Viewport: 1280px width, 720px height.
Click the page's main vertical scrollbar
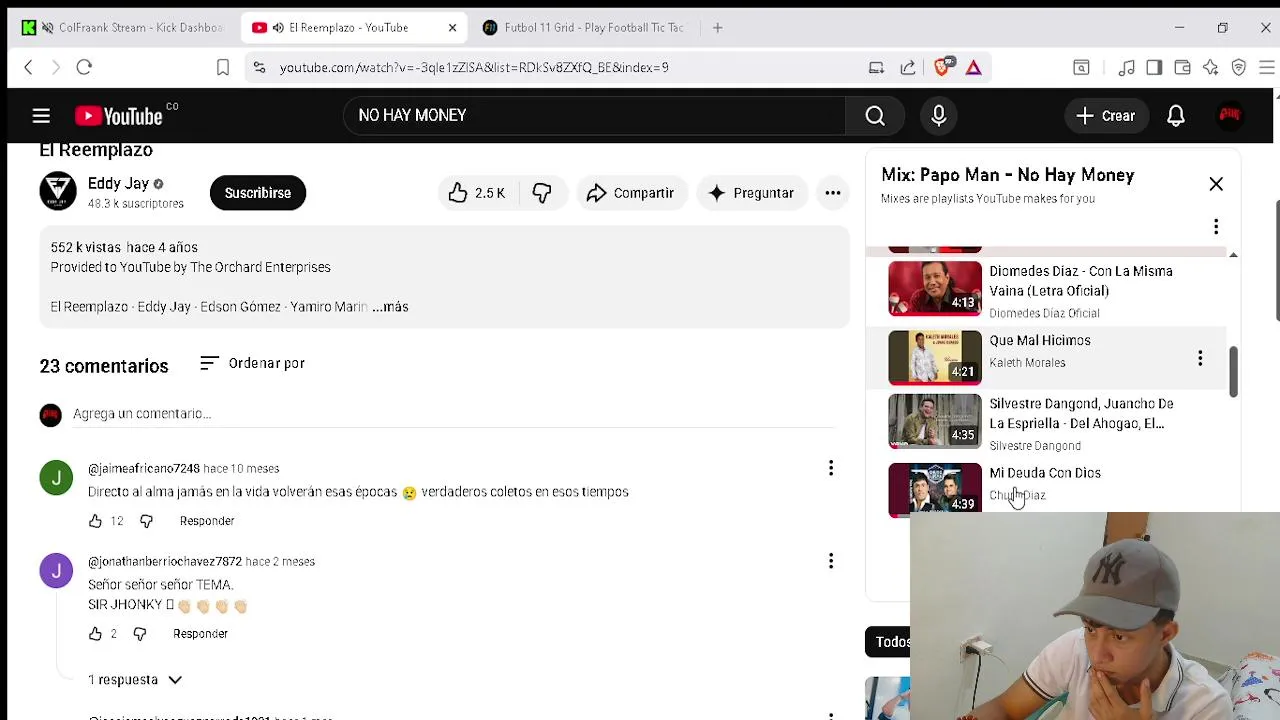(x=1276, y=260)
